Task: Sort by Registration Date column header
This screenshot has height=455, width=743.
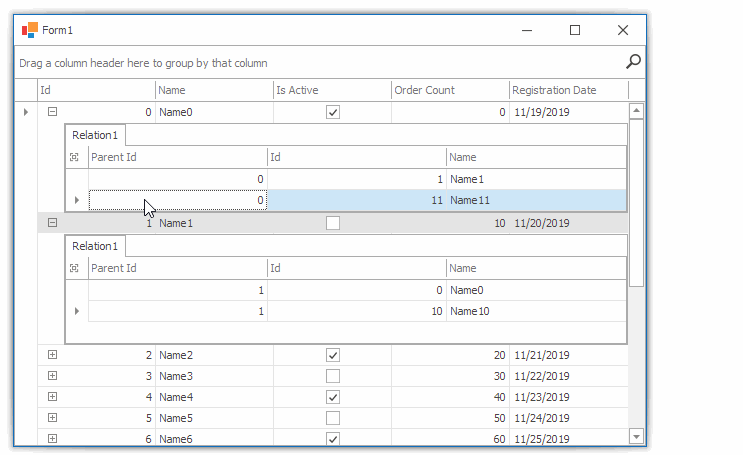Action: point(569,90)
